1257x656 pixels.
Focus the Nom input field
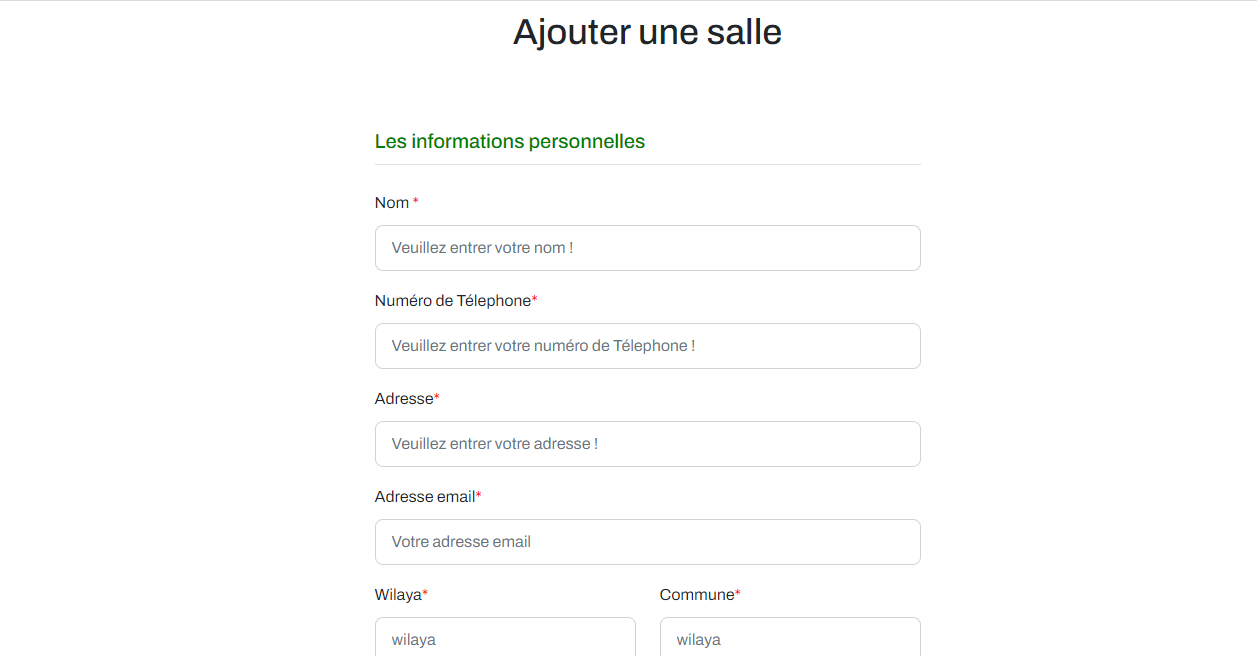click(647, 248)
